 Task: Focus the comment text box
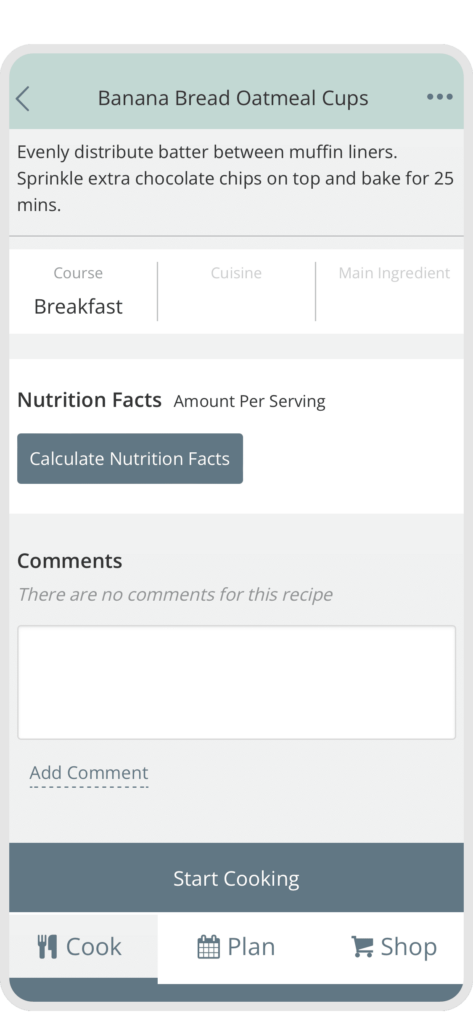tap(236, 682)
